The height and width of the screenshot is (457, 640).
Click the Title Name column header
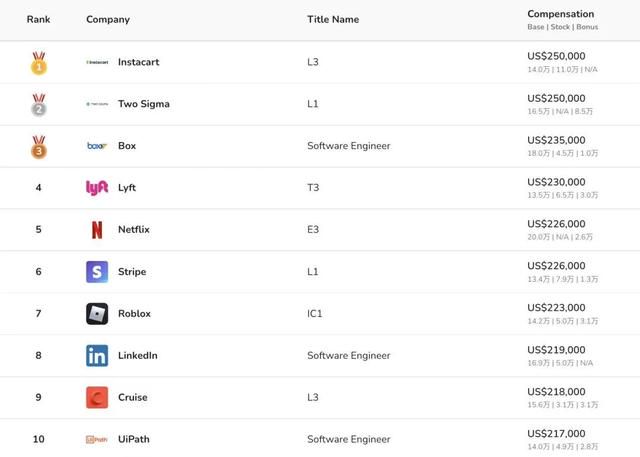point(333,20)
